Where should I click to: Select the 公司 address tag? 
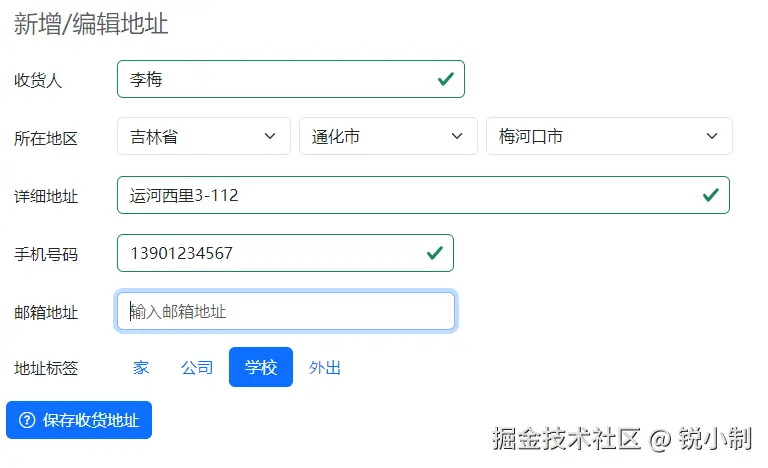click(197, 367)
